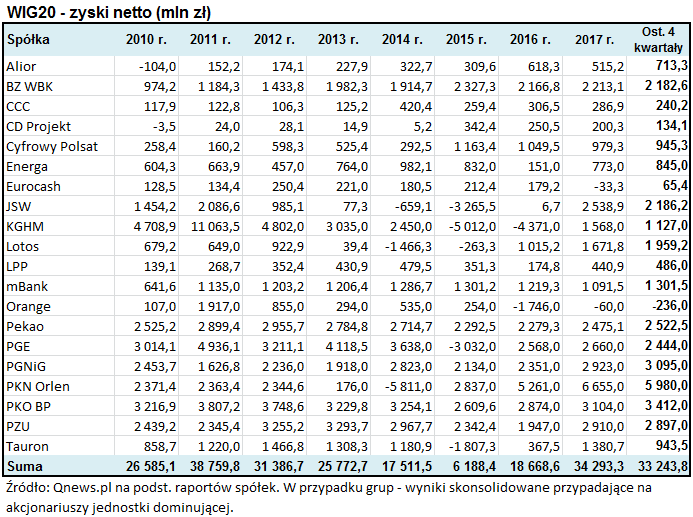This screenshot has height=517, width=693.
Task: Click the Tauron company name
Action: (x=27, y=446)
